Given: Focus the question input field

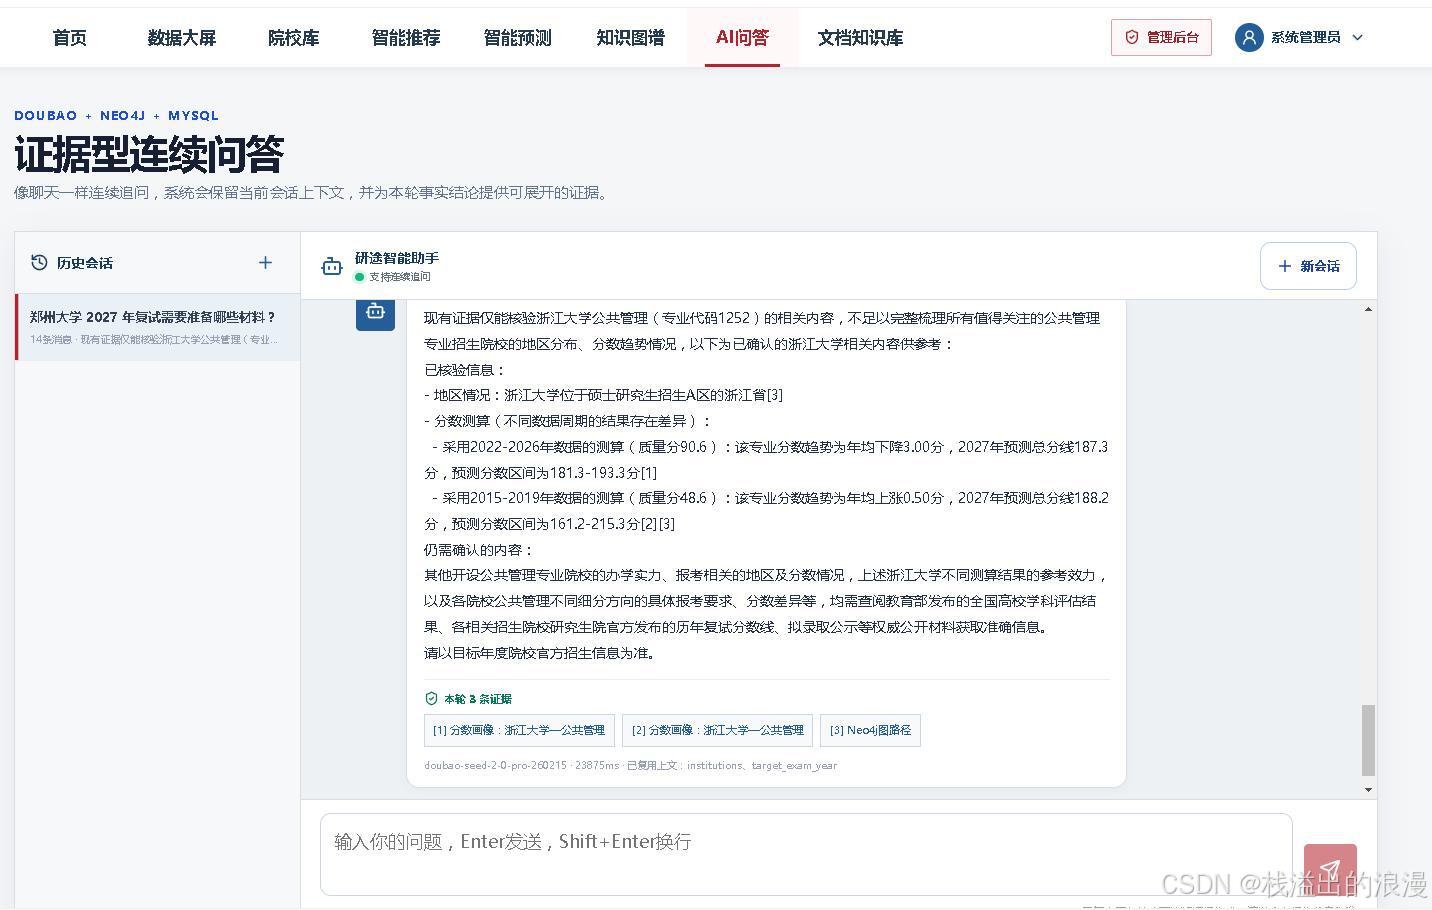Looking at the screenshot, I should pos(806,854).
